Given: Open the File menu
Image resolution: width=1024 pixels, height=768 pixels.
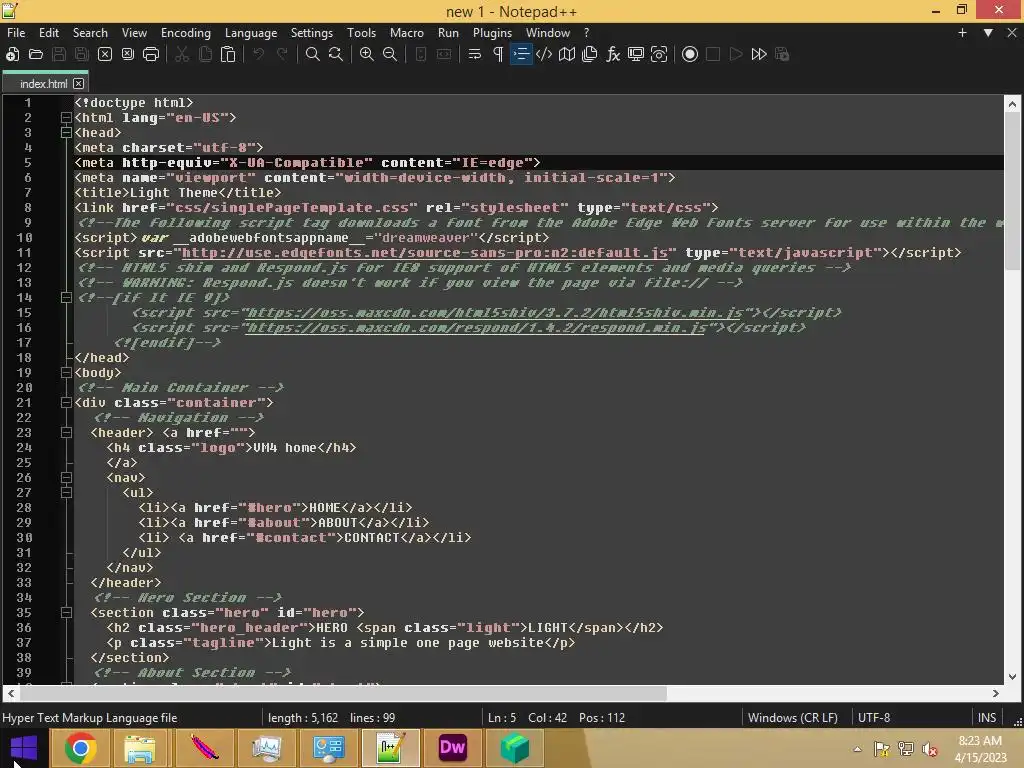Looking at the screenshot, I should 16,33.
